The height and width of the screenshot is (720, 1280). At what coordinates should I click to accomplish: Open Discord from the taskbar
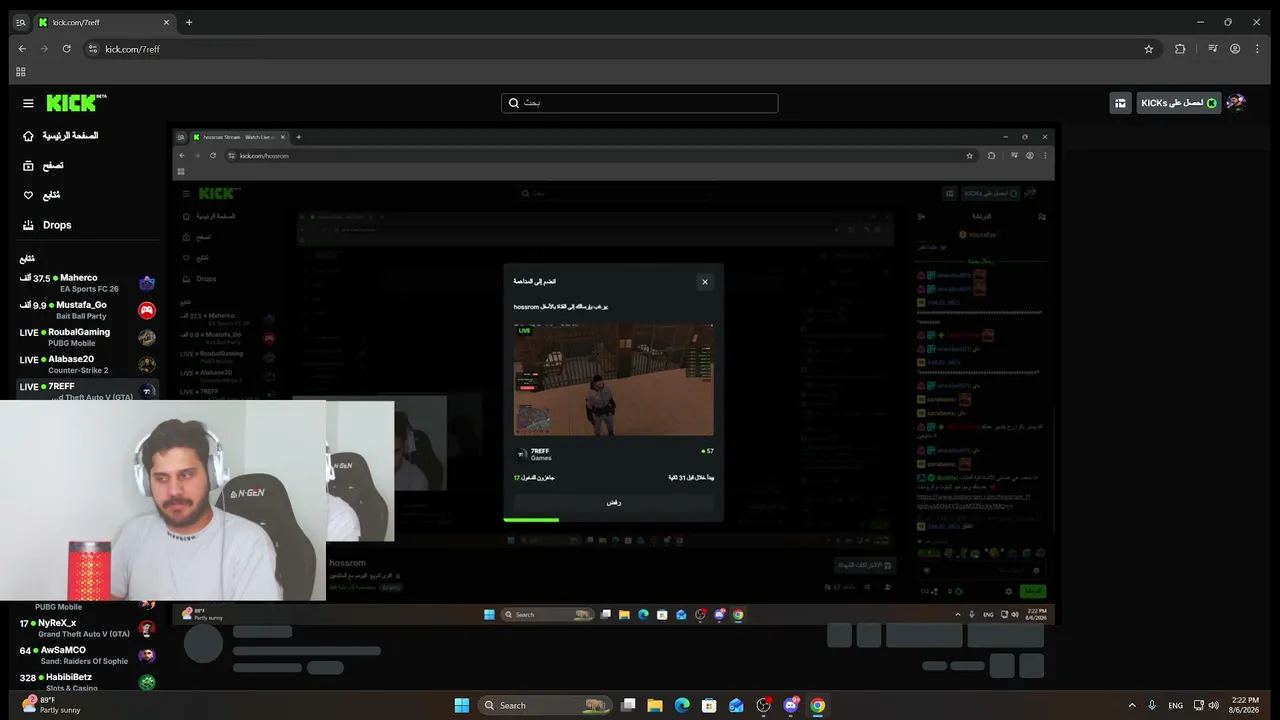coord(791,705)
